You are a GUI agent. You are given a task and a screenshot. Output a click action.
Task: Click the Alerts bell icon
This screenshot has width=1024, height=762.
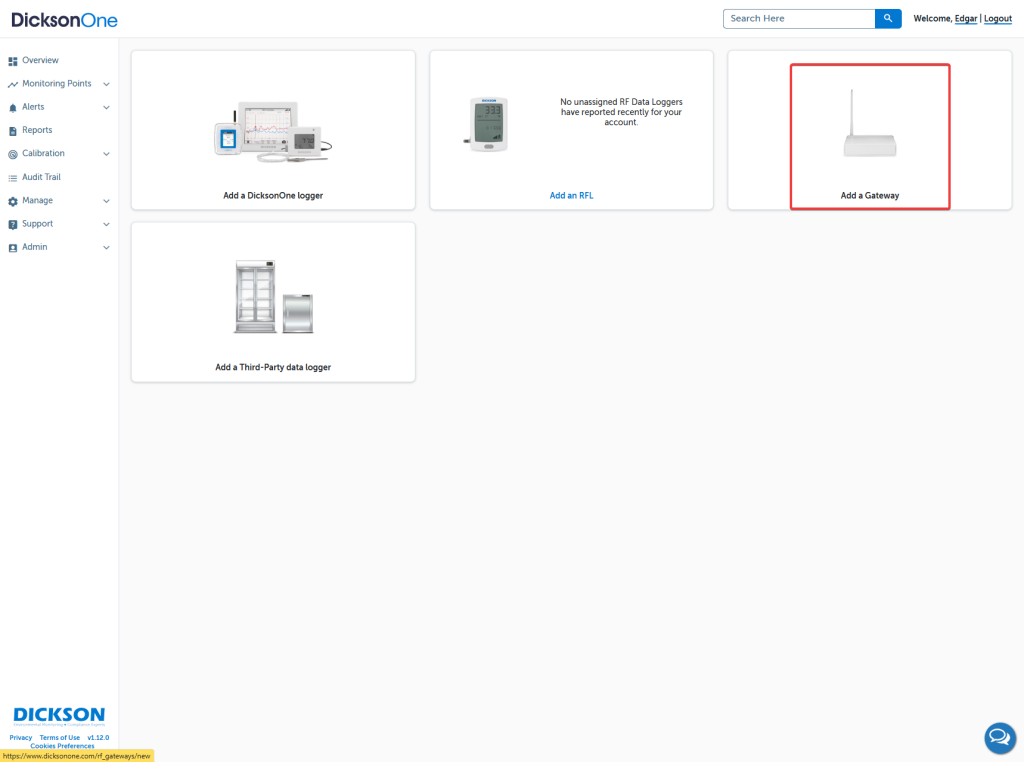[x=13, y=107]
